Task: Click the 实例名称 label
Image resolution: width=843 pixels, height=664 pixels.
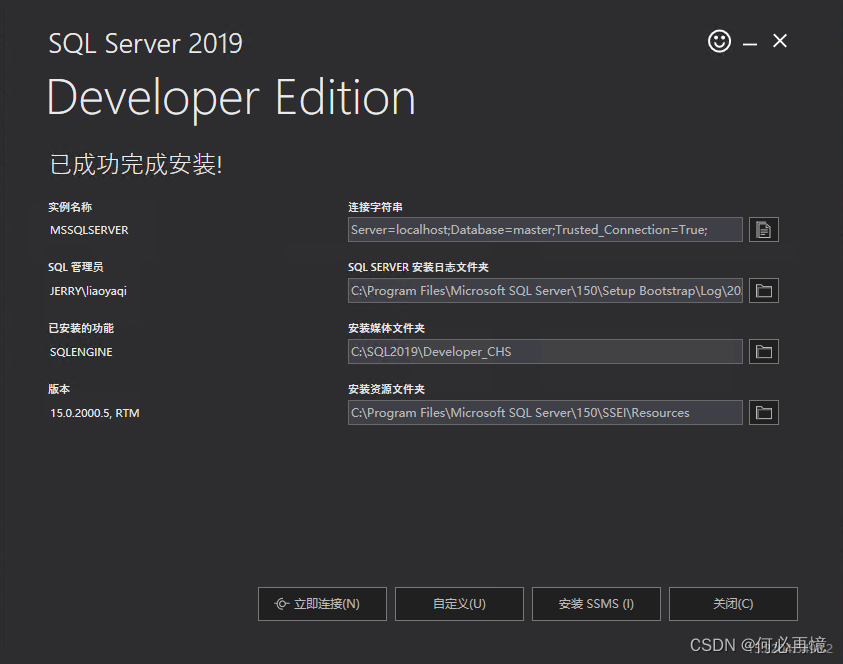Action: pos(70,207)
